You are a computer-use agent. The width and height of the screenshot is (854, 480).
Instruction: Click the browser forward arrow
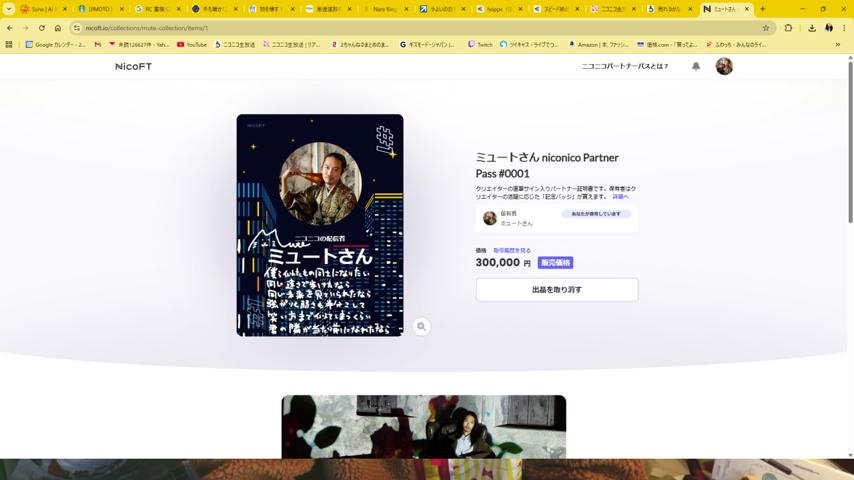26,28
